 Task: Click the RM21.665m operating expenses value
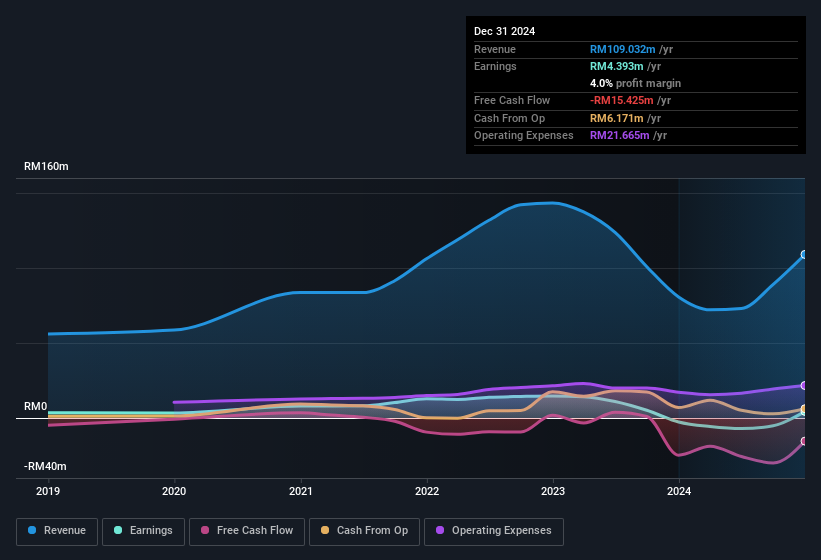click(619, 136)
